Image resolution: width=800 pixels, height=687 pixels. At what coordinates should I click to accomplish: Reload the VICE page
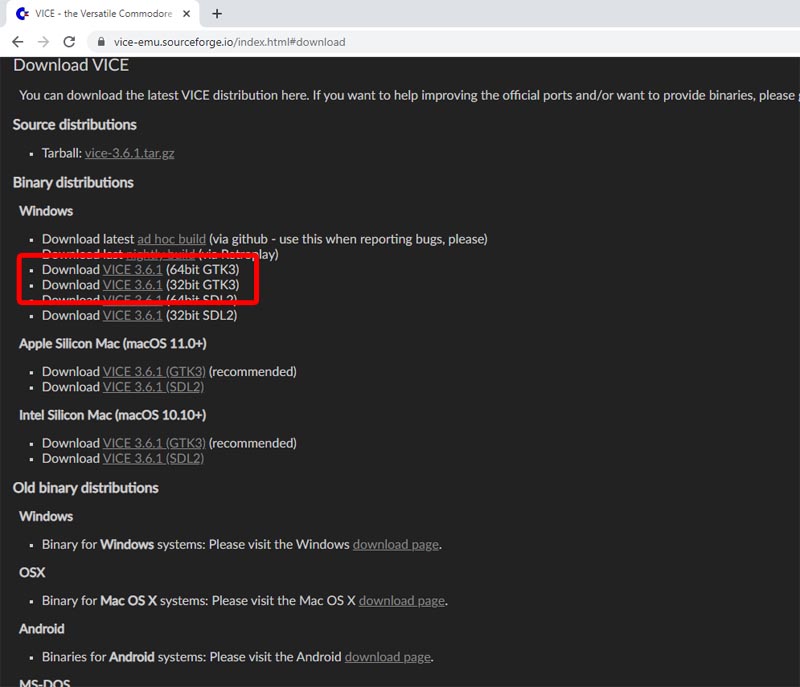tap(69, 42)
